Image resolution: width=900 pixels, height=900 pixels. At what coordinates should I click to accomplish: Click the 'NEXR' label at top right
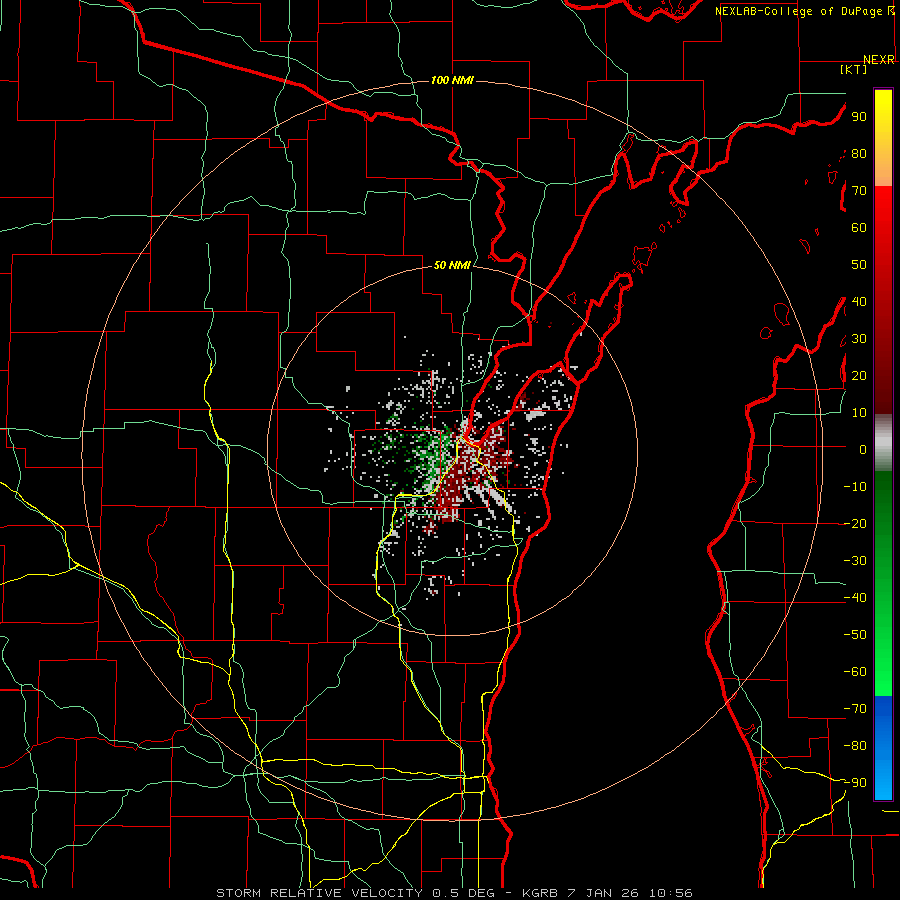point(879,60)
